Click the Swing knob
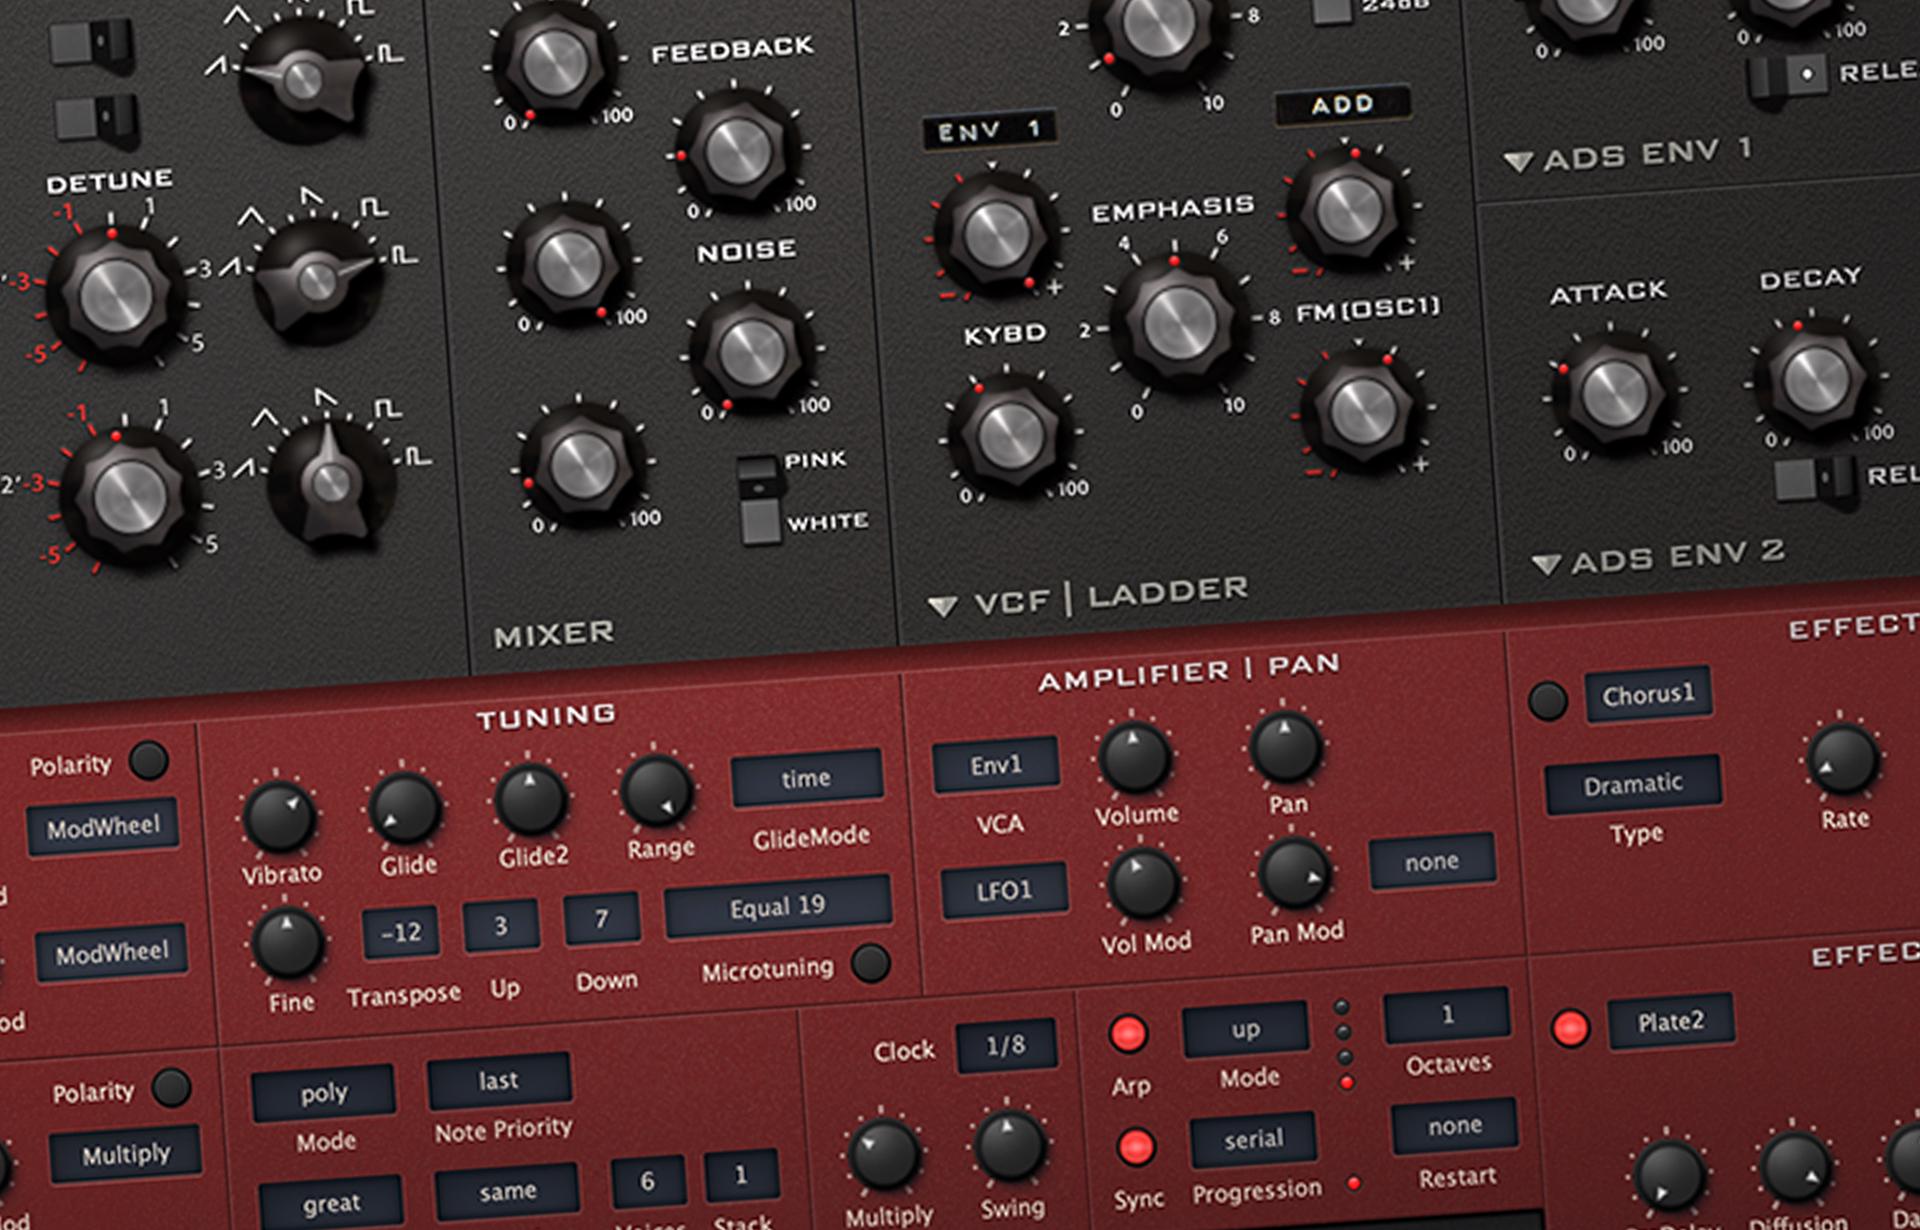This screenshot has width=1920, height=1230. (x=1010, y=1147)
